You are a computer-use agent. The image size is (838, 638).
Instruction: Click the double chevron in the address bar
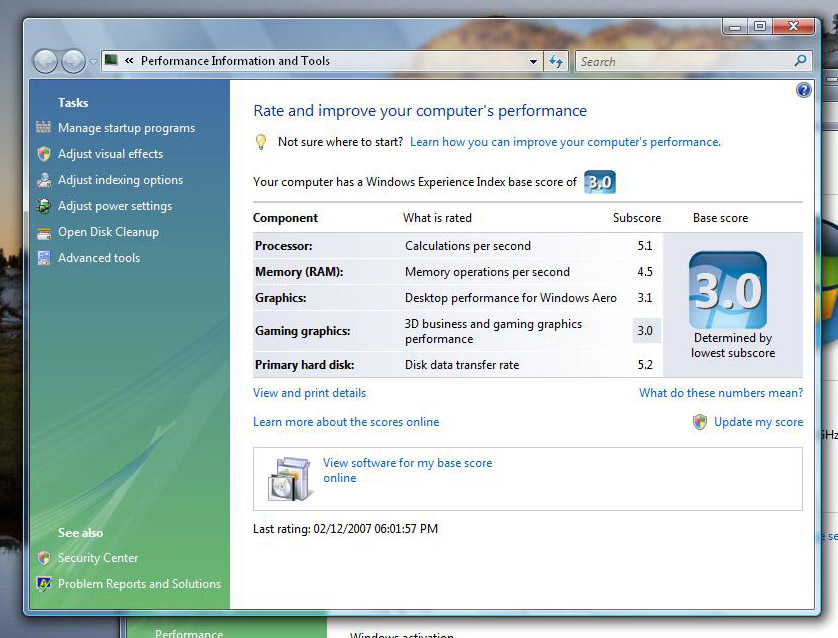pyautogui.click(x=129, y=61)
